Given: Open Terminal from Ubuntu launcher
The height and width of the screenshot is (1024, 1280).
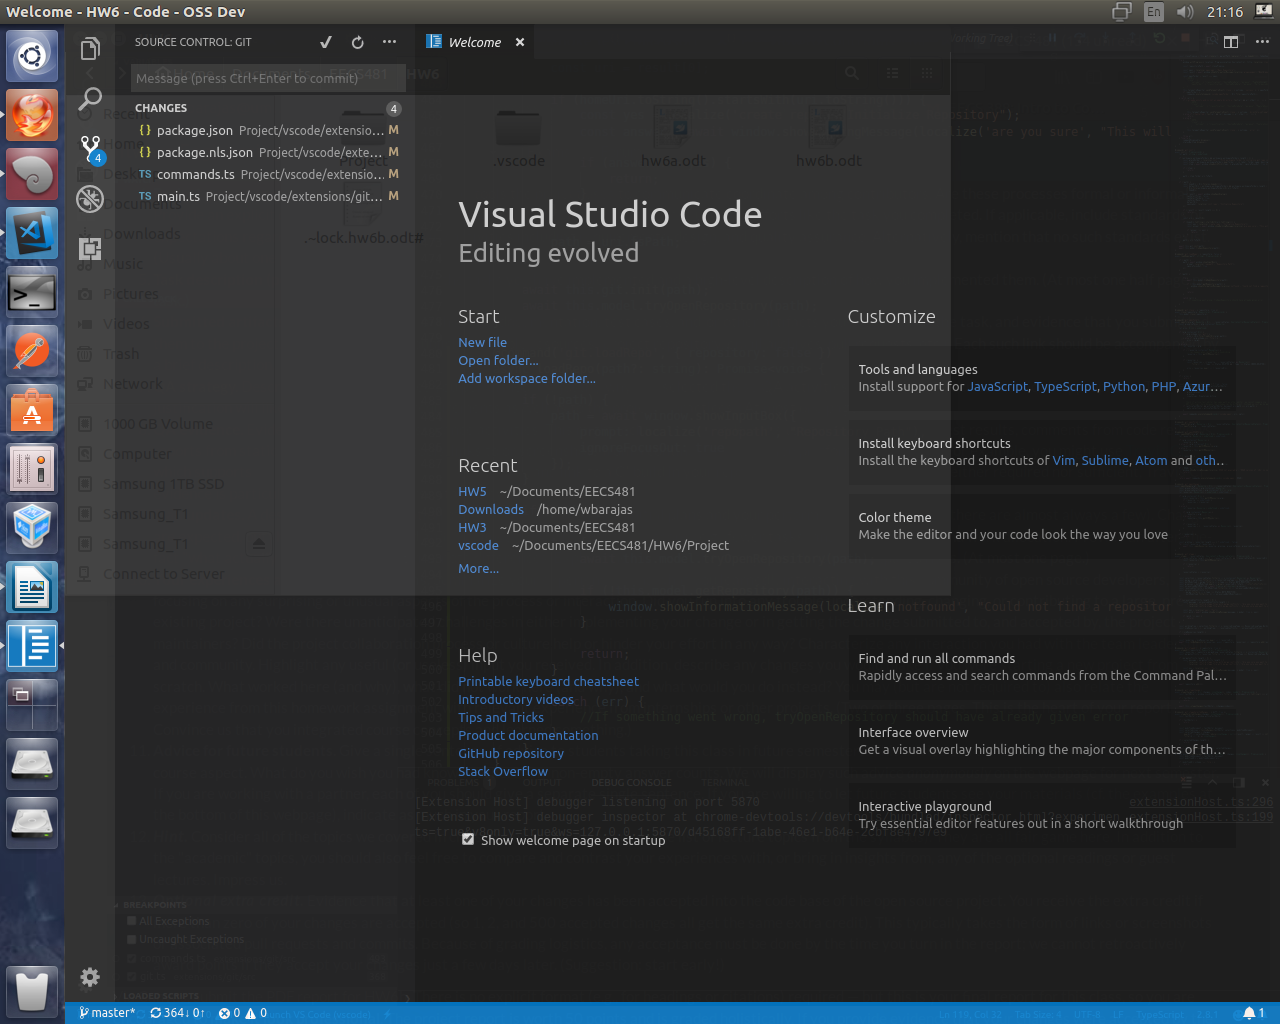Looking at the screenshot, I should pos(32,293).
